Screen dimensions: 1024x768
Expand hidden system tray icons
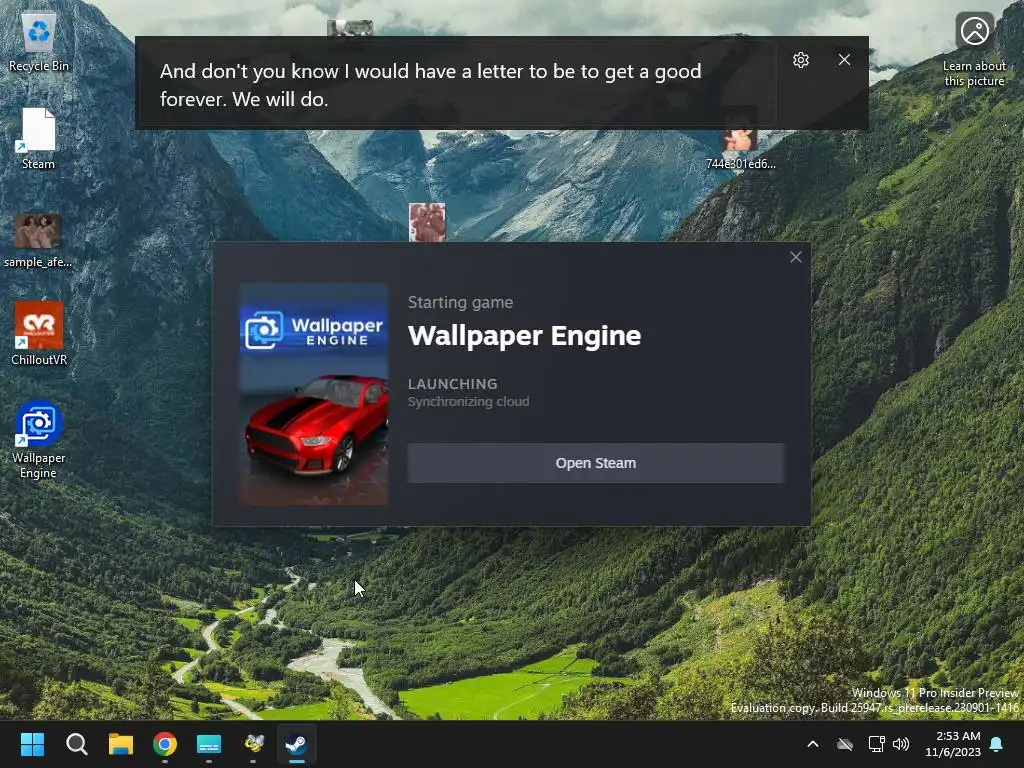pos(813,744)
